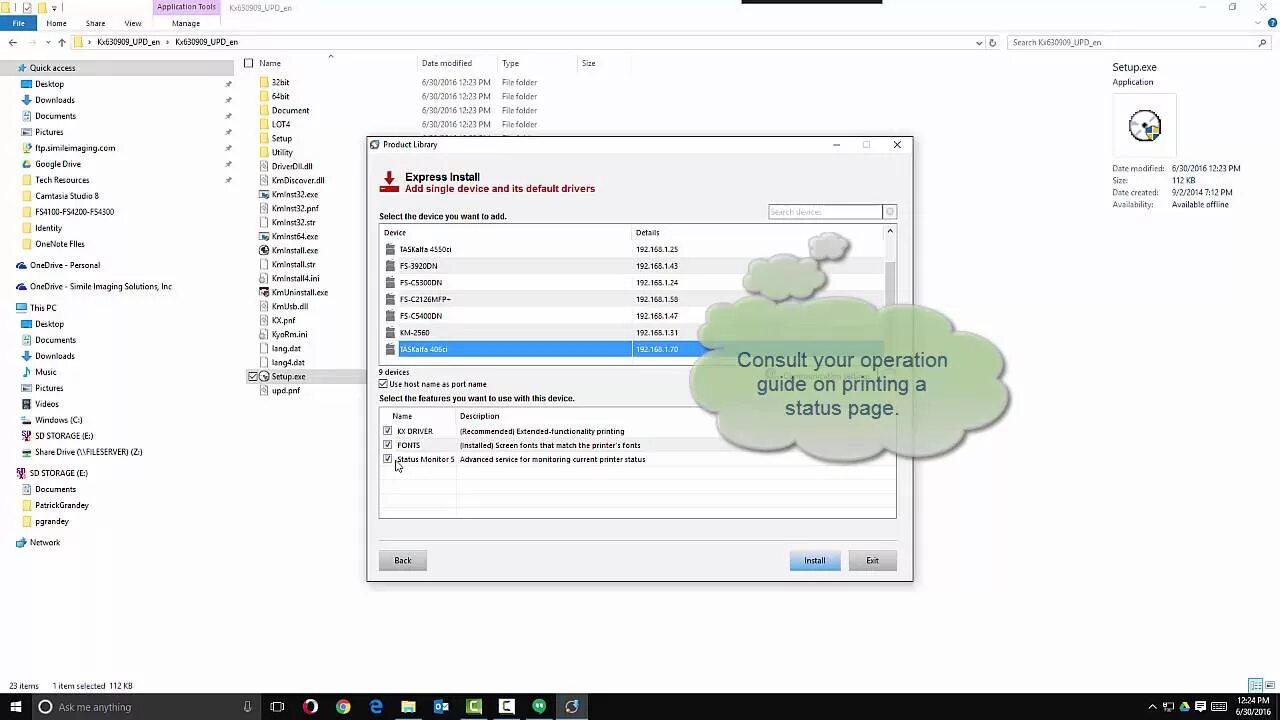Select OneDrive - Personal in navigation pane
The height and width of the screenshot is (720, 1280).
tap(65, 265)
